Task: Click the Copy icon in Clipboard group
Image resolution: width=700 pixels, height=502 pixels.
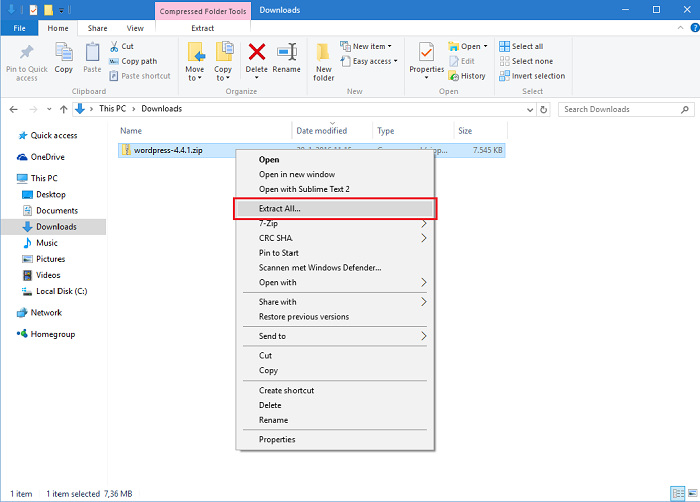Action: (x=63, y=53)
